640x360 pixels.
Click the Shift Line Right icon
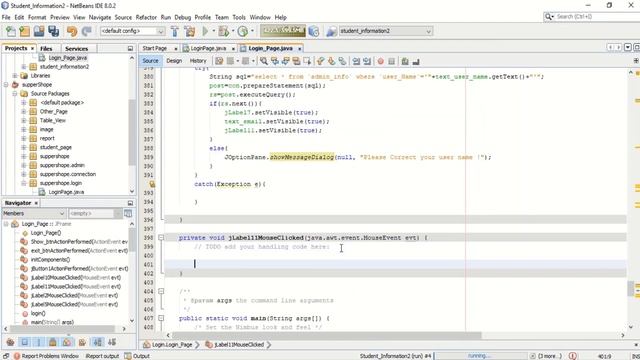[367, 61]
